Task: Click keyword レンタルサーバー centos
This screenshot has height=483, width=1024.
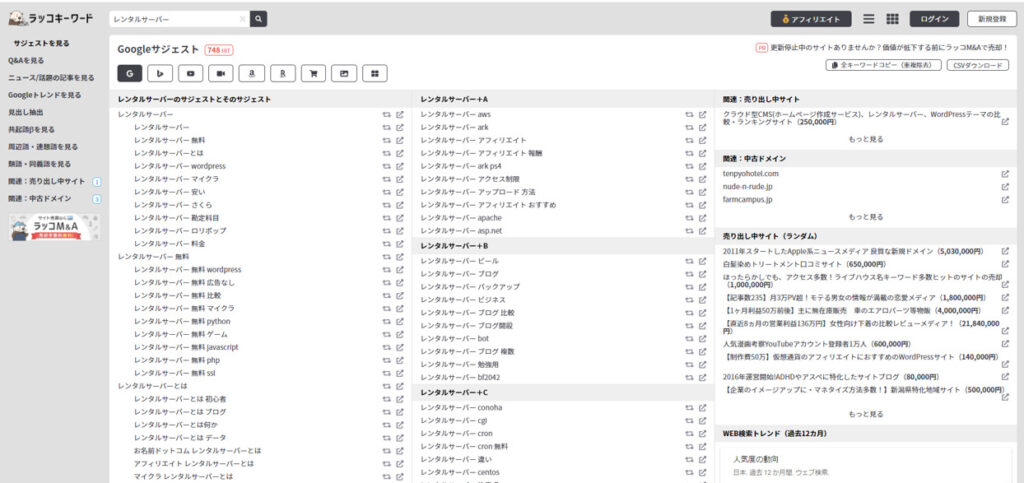Action: (460, 472)
